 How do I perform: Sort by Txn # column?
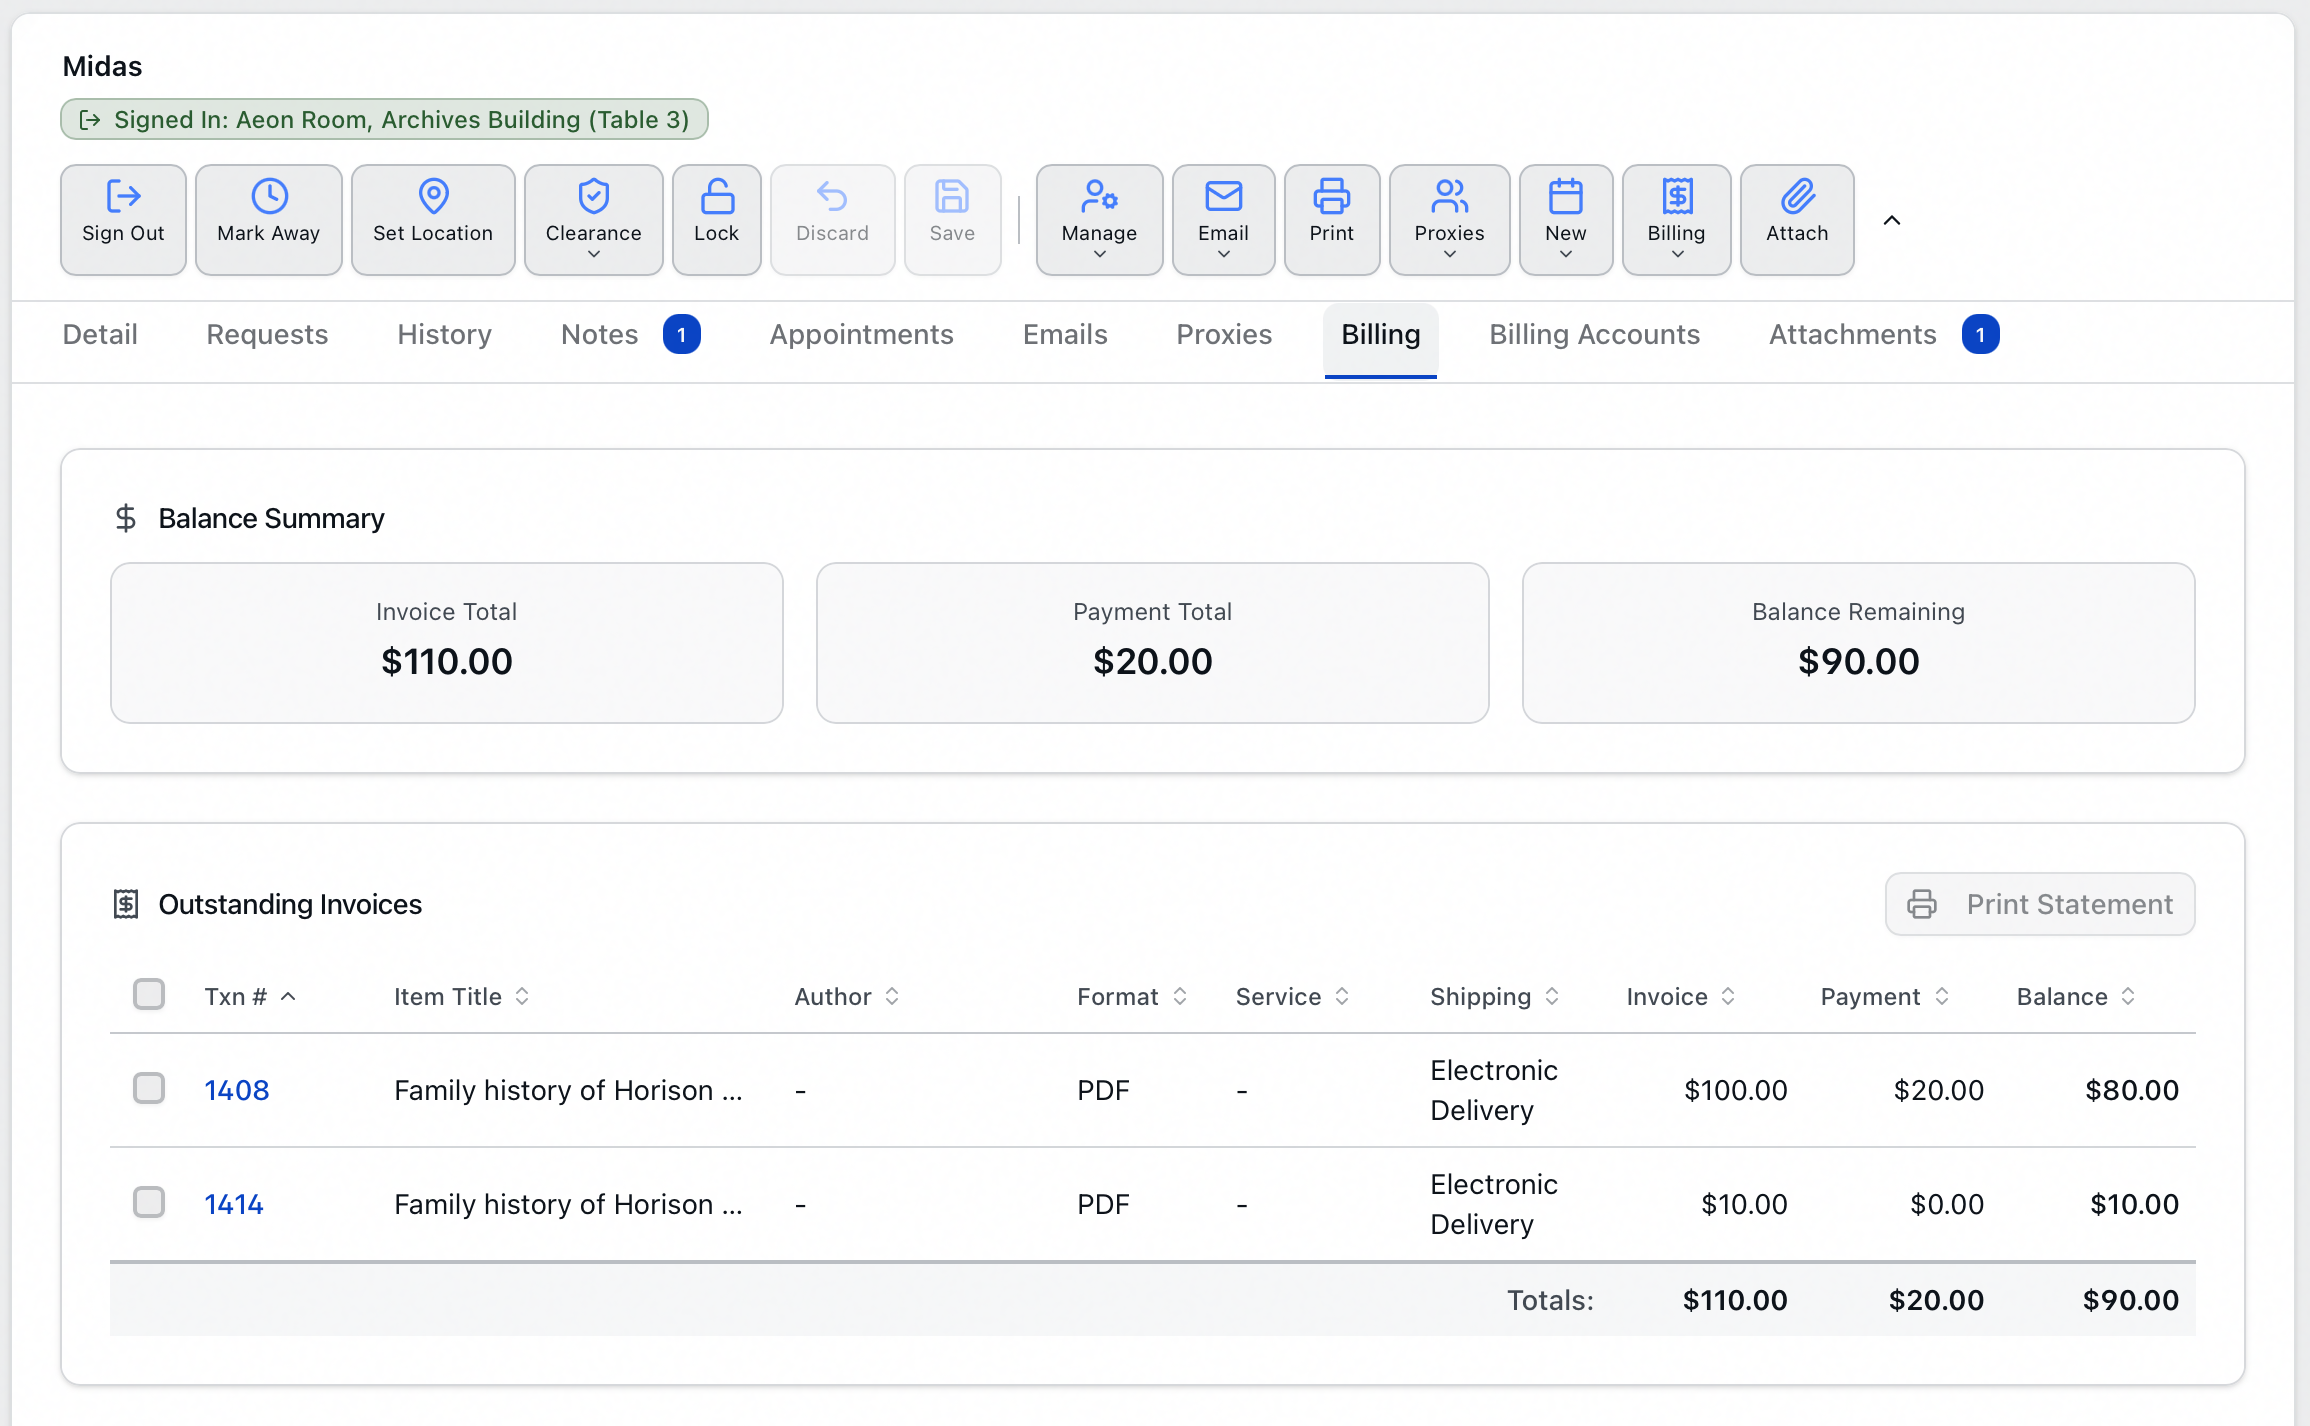(x=250, y=997)
